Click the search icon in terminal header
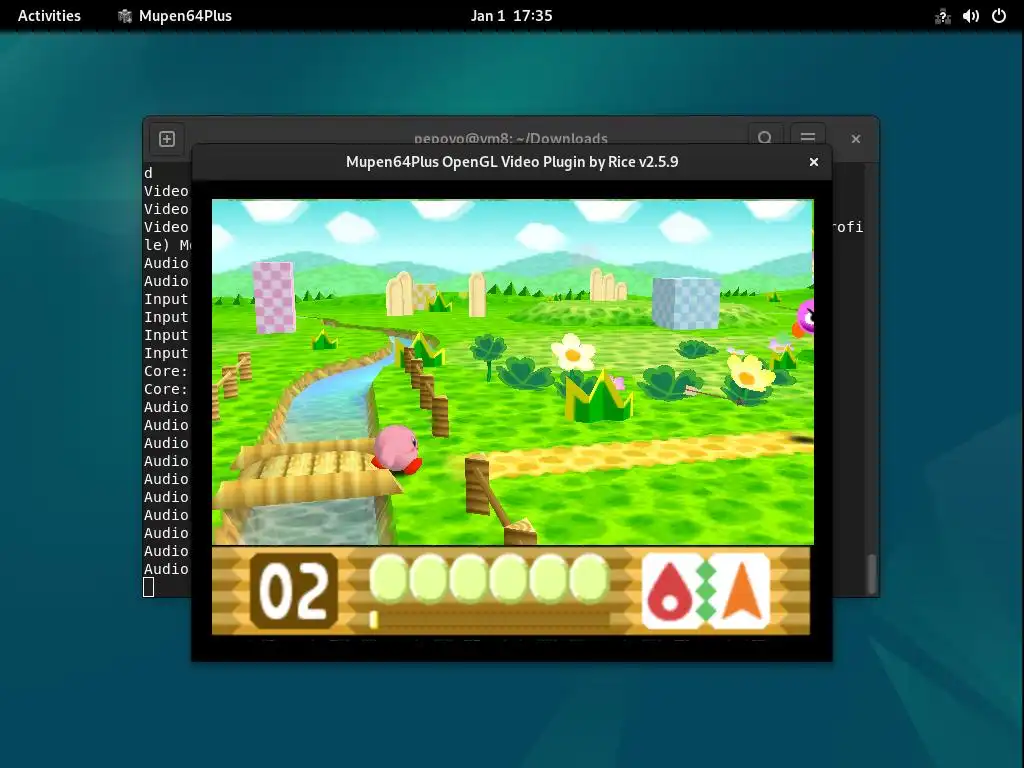The image size is (1024, 768). pos(765,138)
